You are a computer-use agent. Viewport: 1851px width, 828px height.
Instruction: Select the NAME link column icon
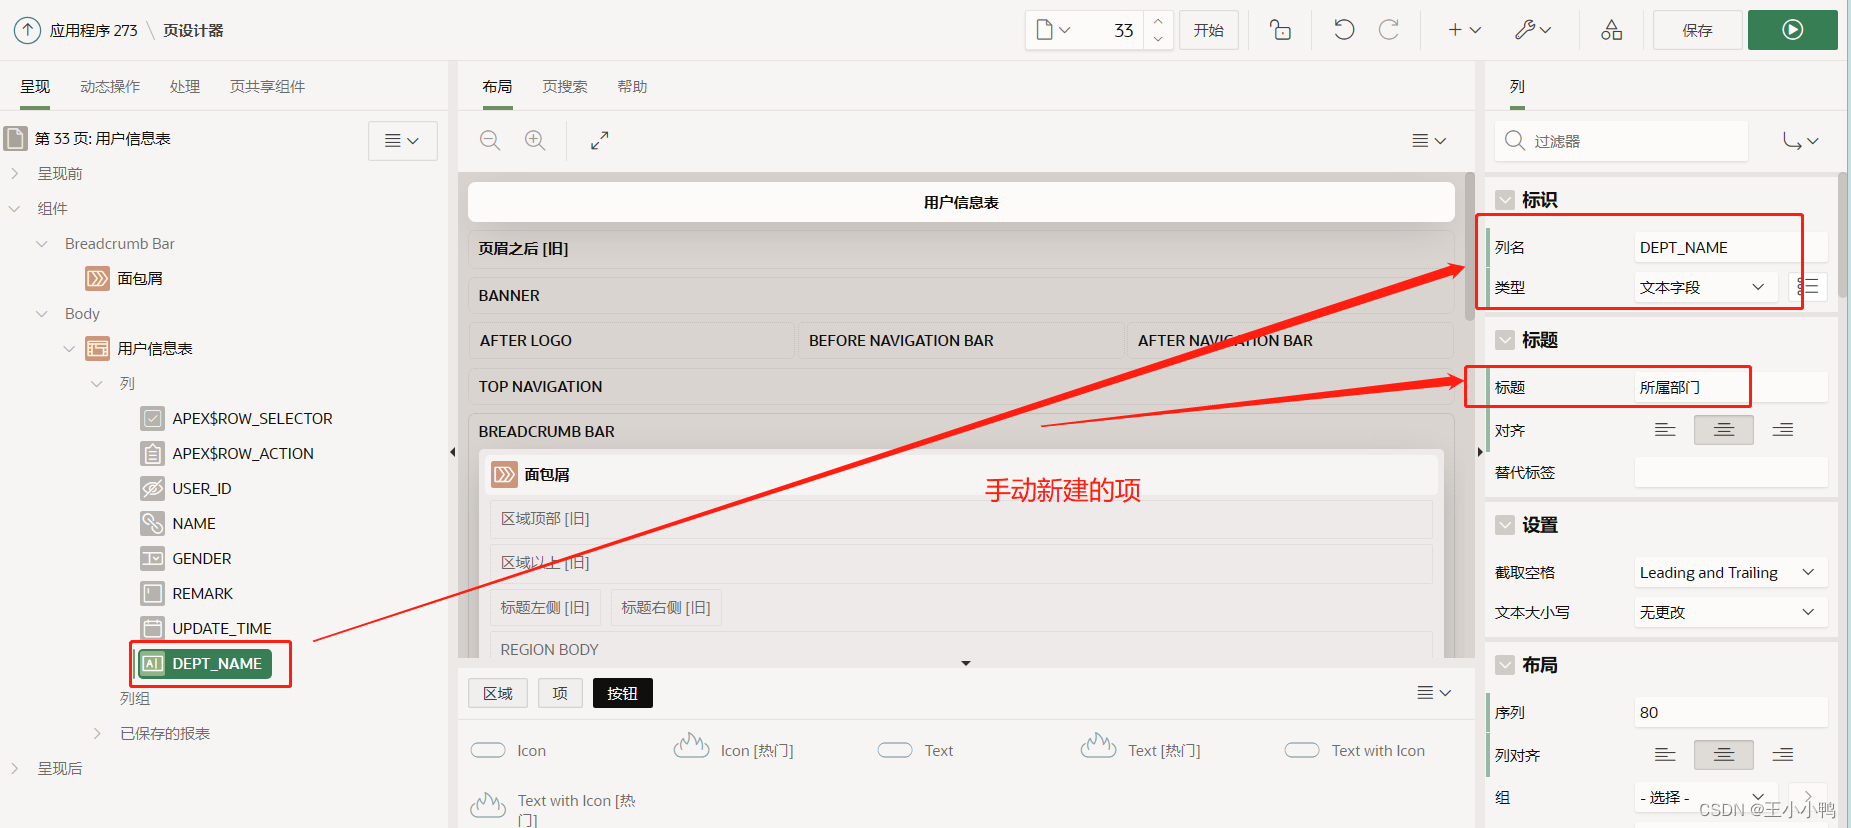(x=152, y=523)
